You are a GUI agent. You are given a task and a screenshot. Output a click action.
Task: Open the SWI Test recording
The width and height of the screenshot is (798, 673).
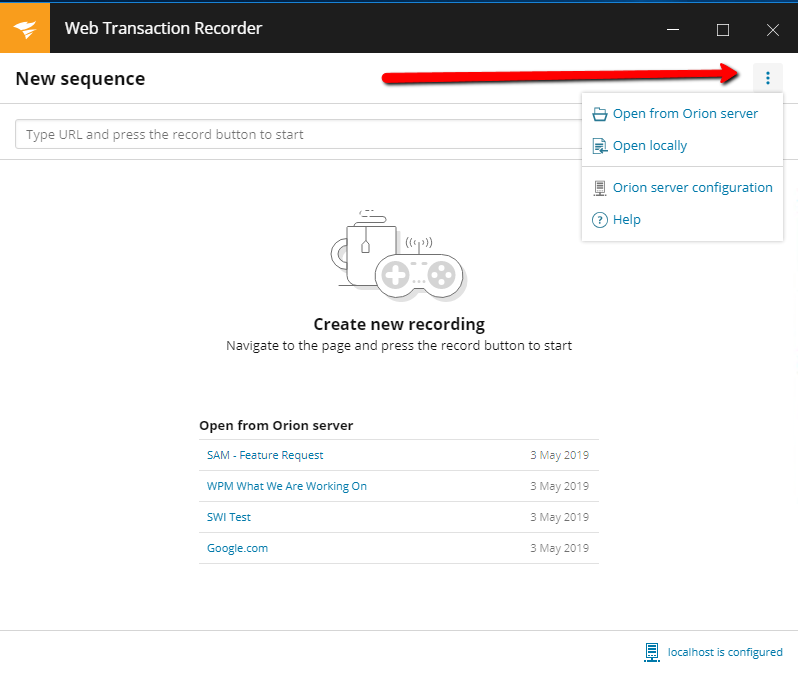click(x=229, y=517)
